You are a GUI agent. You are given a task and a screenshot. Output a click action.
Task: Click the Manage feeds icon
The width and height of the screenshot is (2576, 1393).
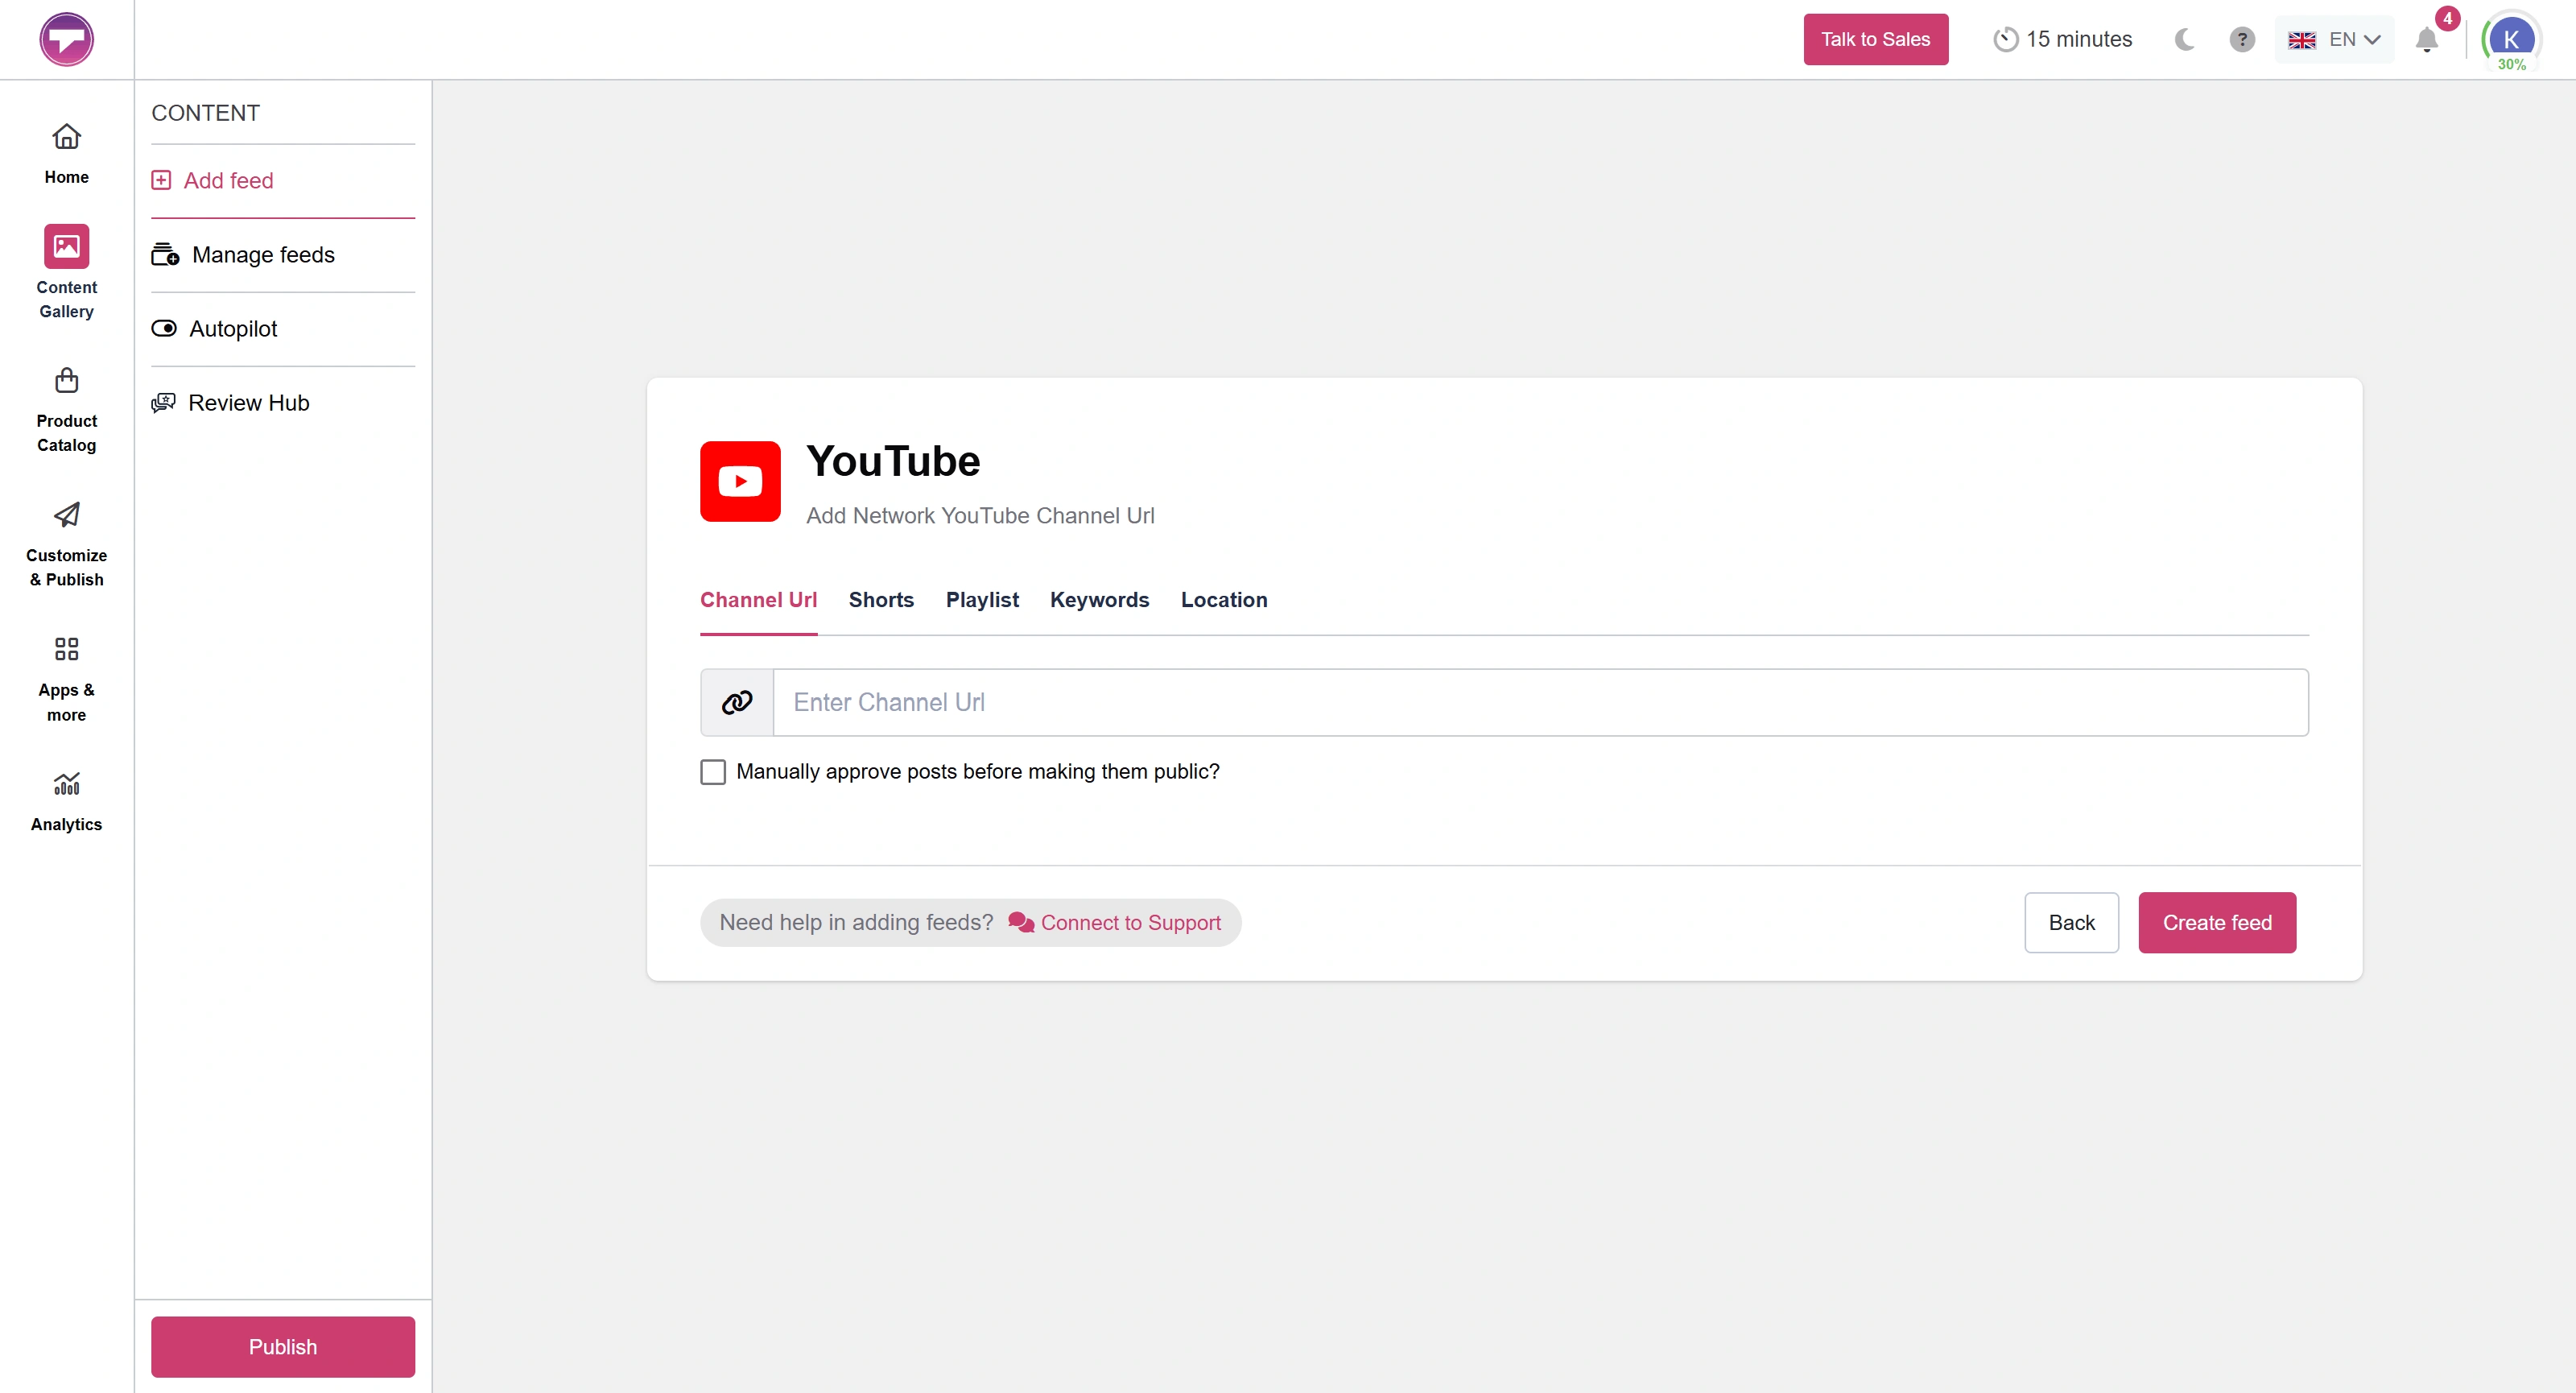point(165,254)
